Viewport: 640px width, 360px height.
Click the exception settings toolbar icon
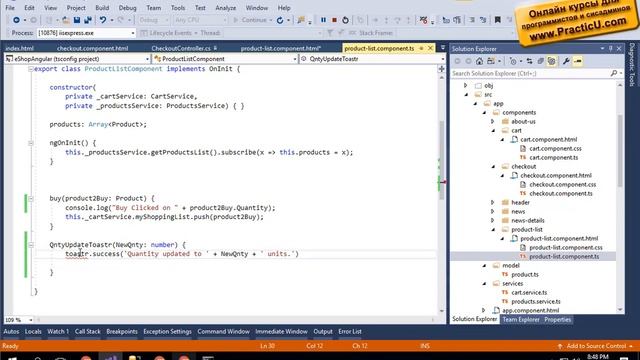[423, 20]
